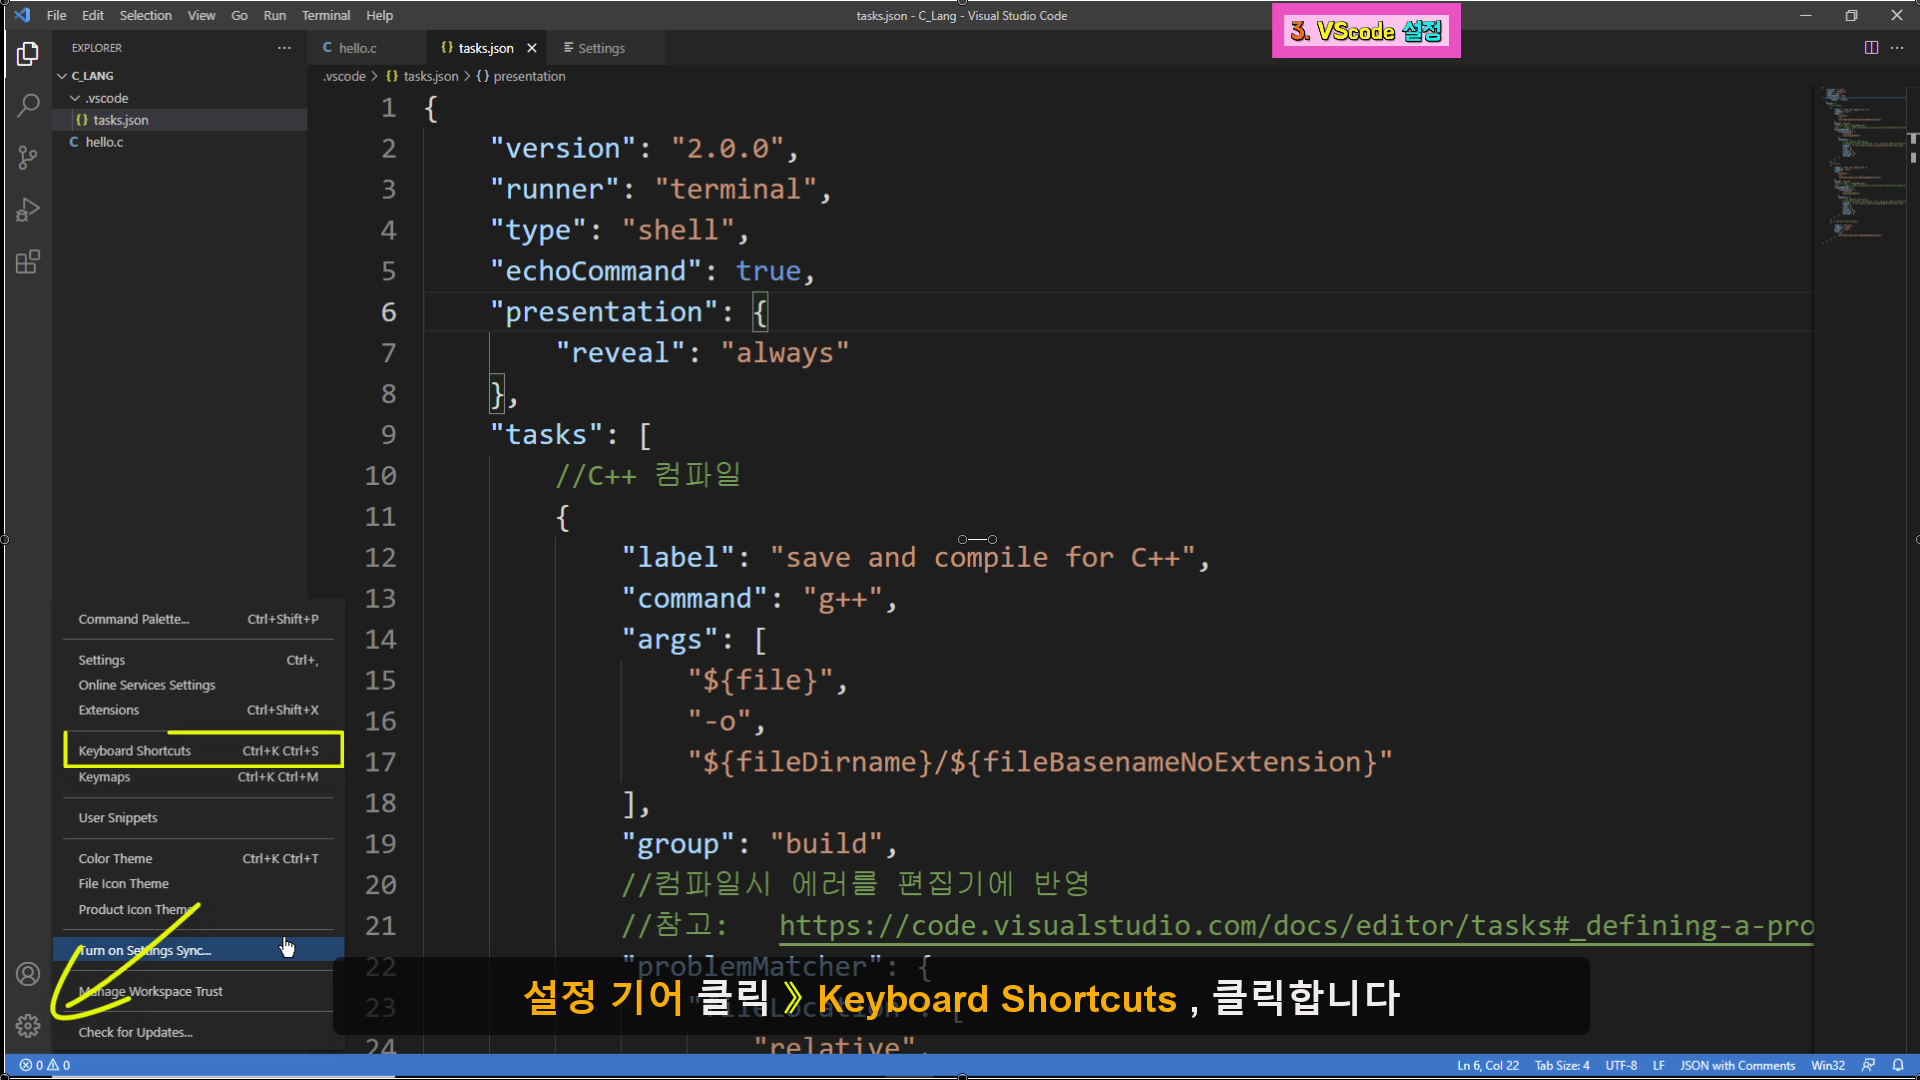Open the Explorer view in activity bar

coord(28,54)
